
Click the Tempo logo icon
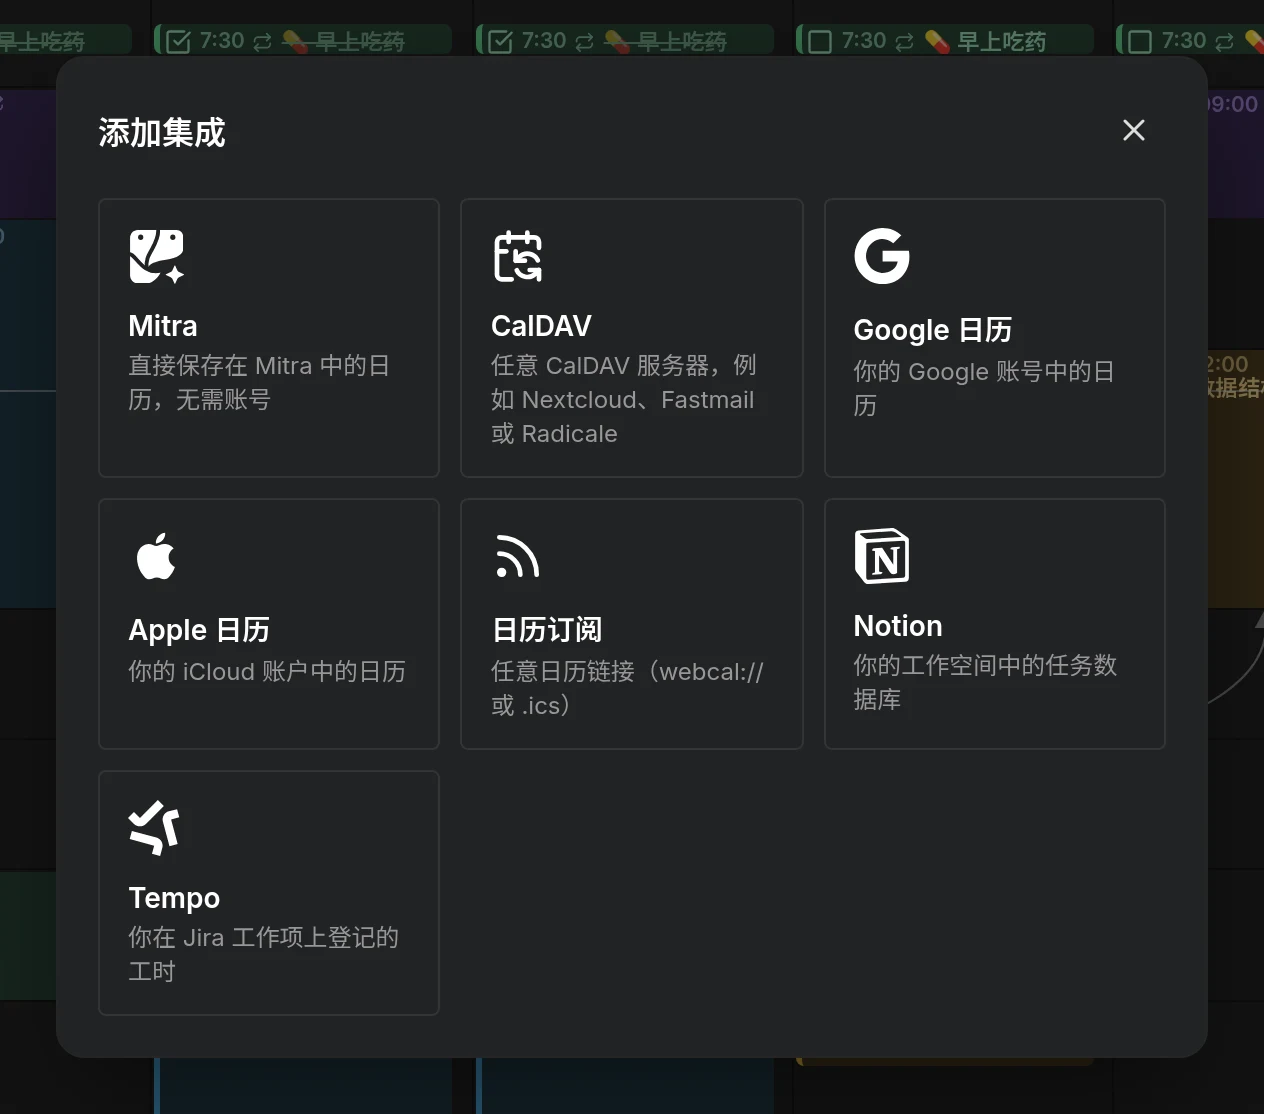155,828
